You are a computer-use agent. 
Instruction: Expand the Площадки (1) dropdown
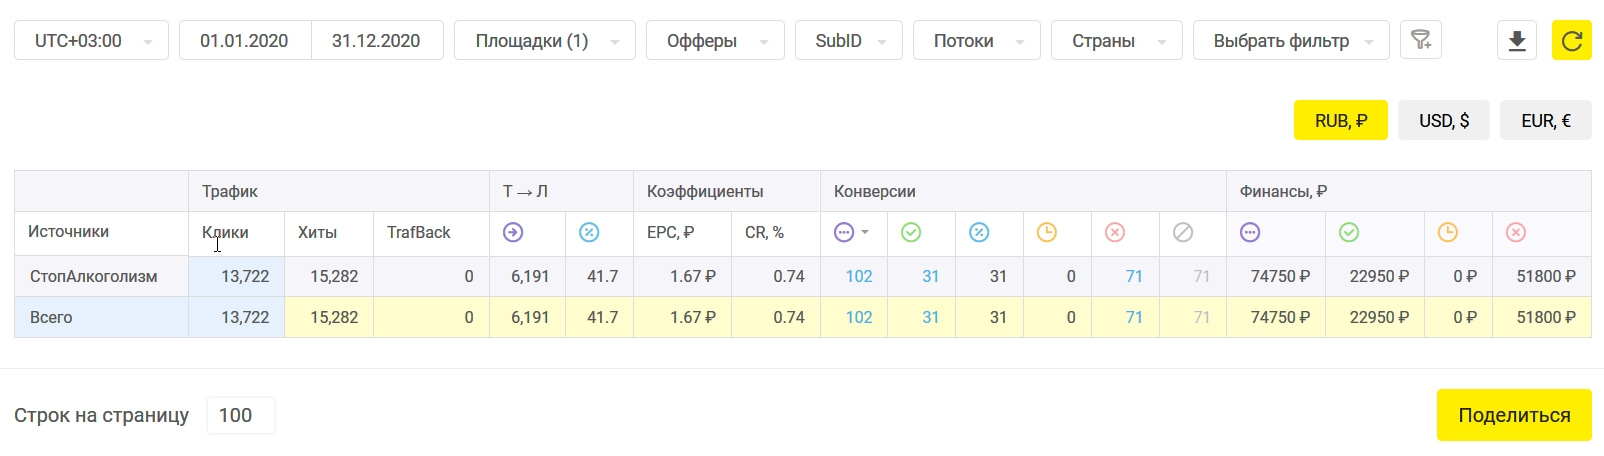tap(545, 41)
